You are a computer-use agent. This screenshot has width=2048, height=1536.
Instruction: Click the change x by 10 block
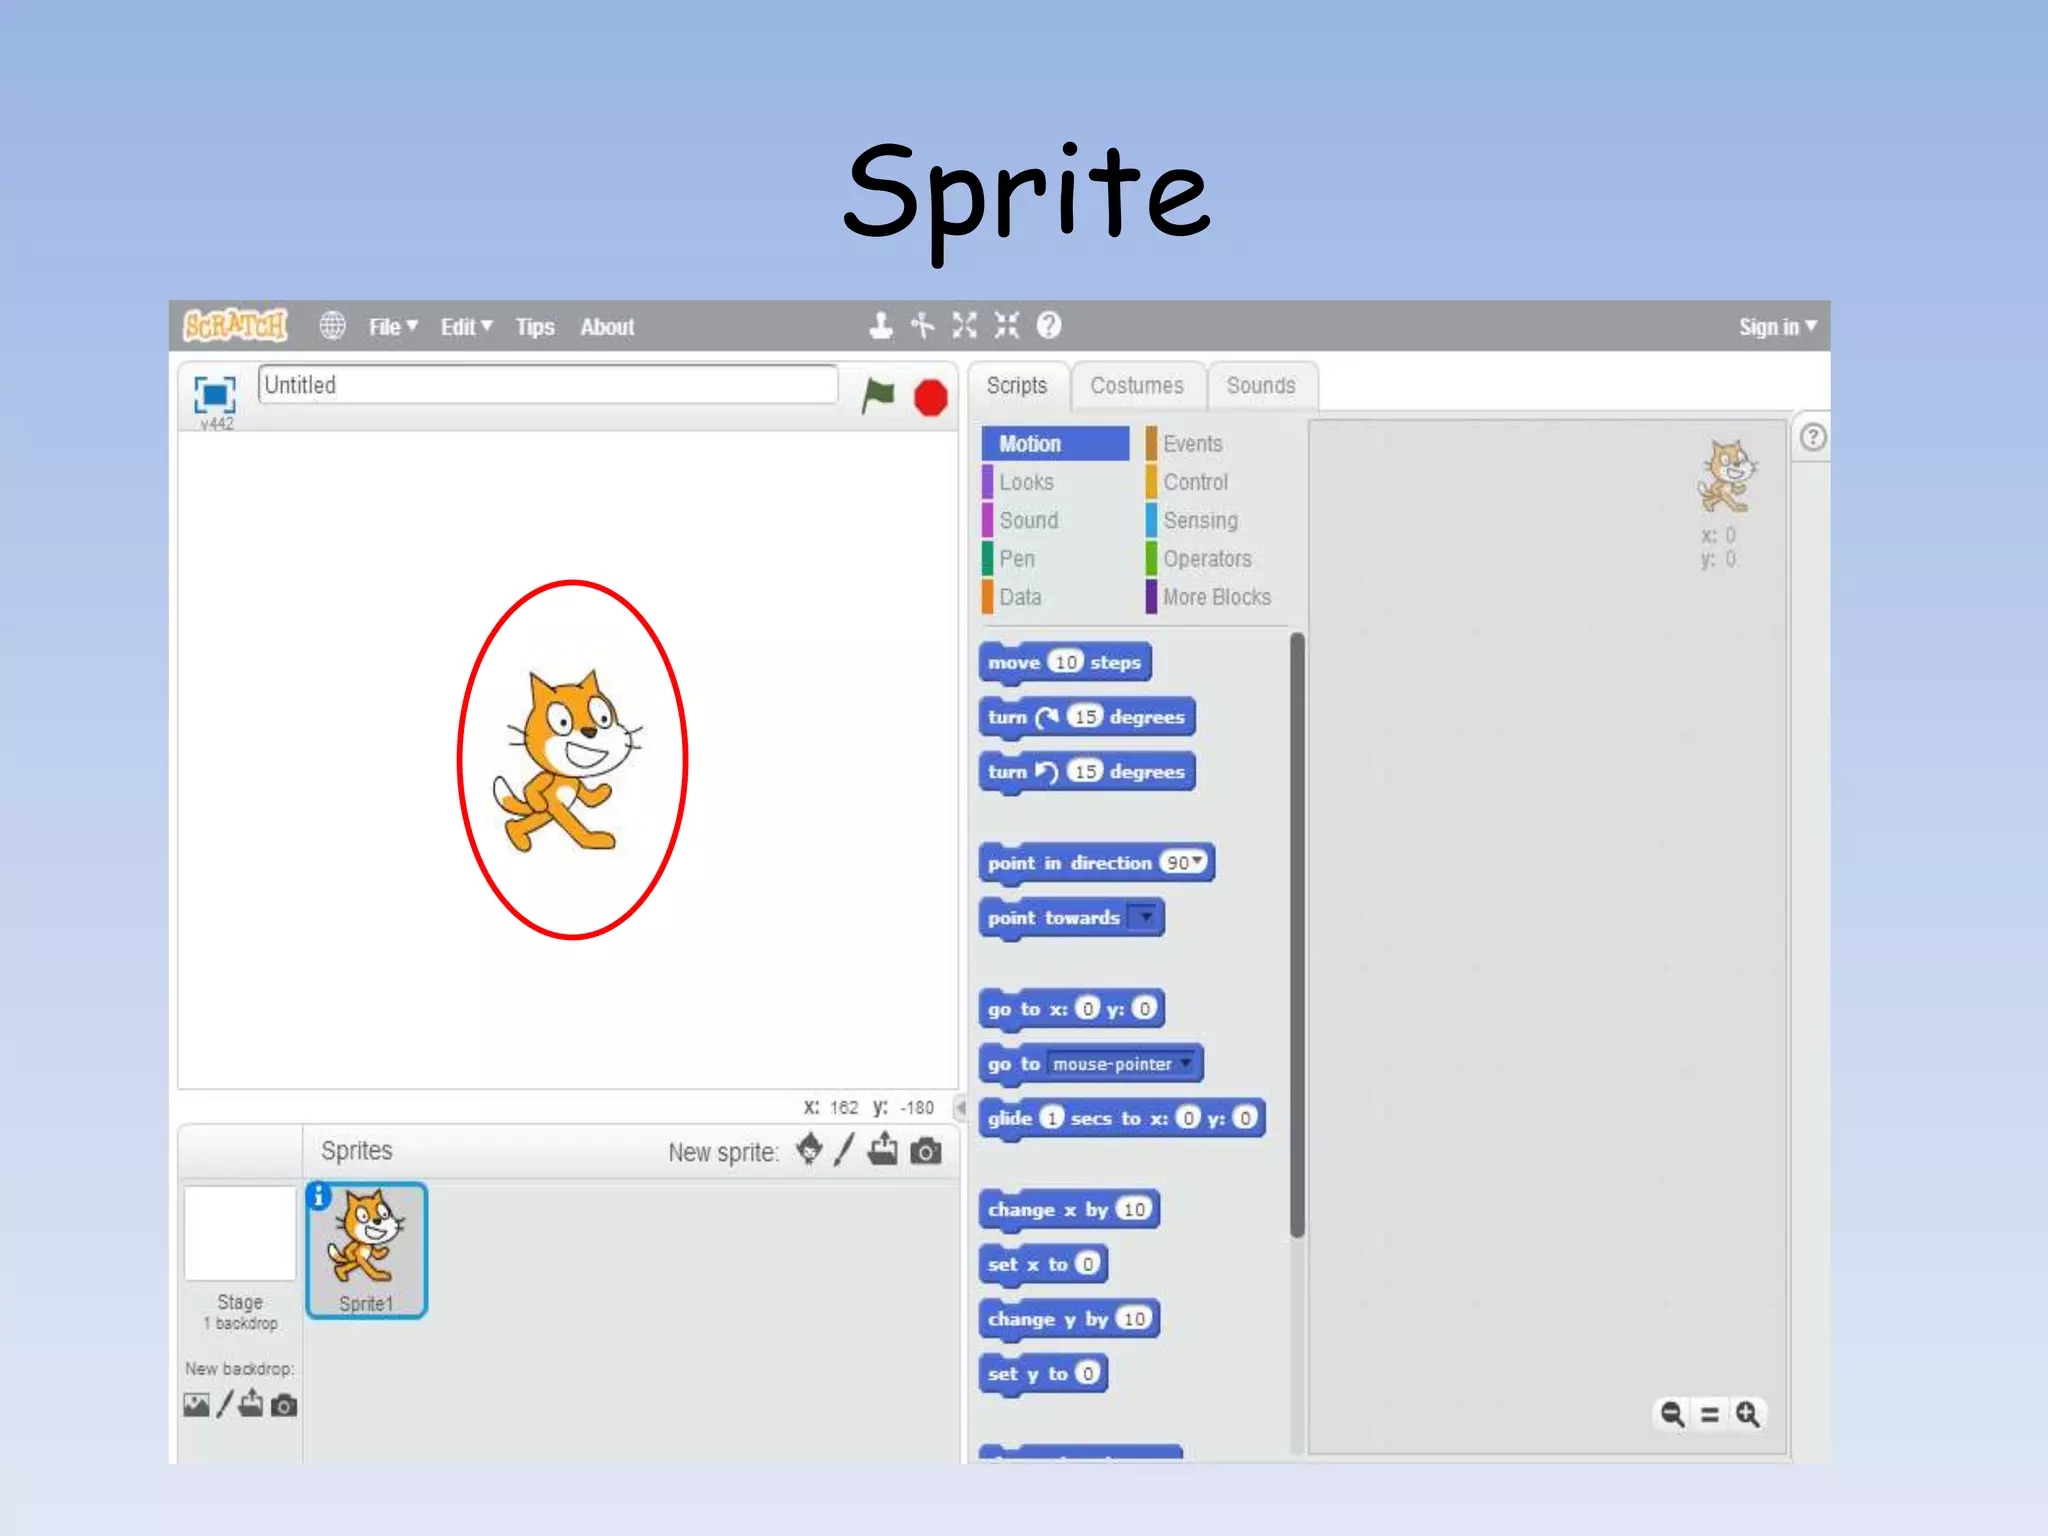coord(1069,1210)
